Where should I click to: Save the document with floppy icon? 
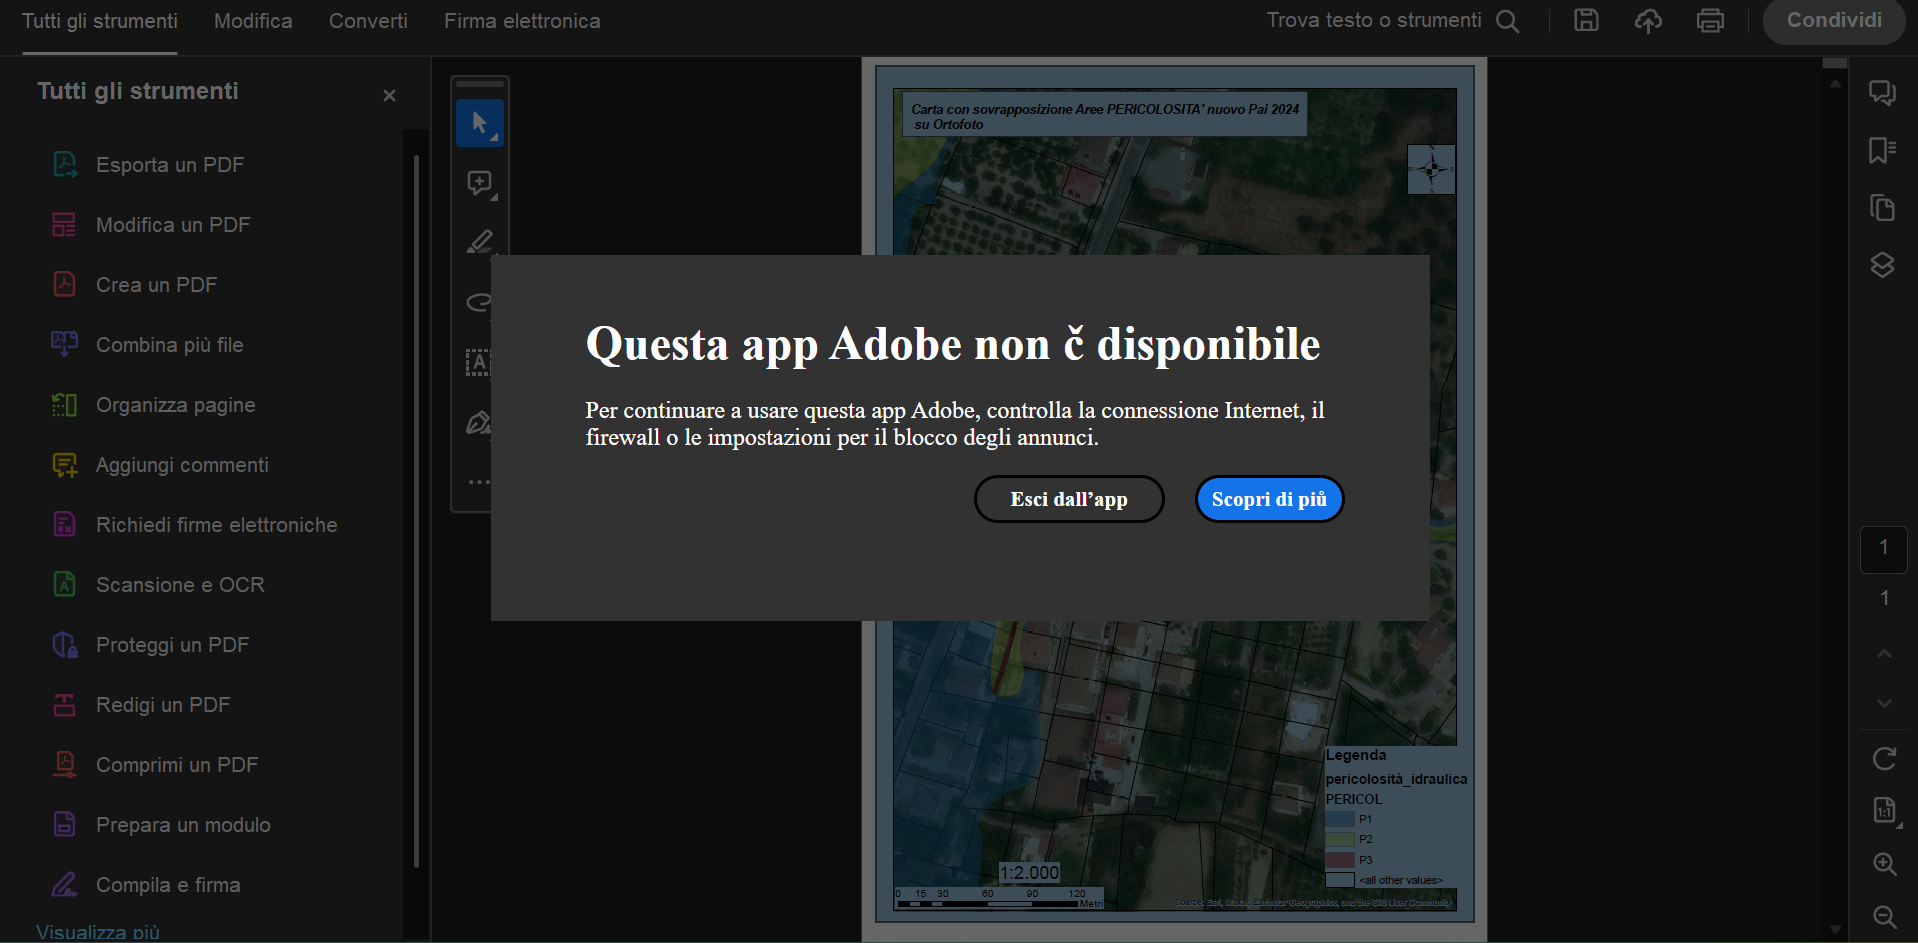pos(1586,20)
